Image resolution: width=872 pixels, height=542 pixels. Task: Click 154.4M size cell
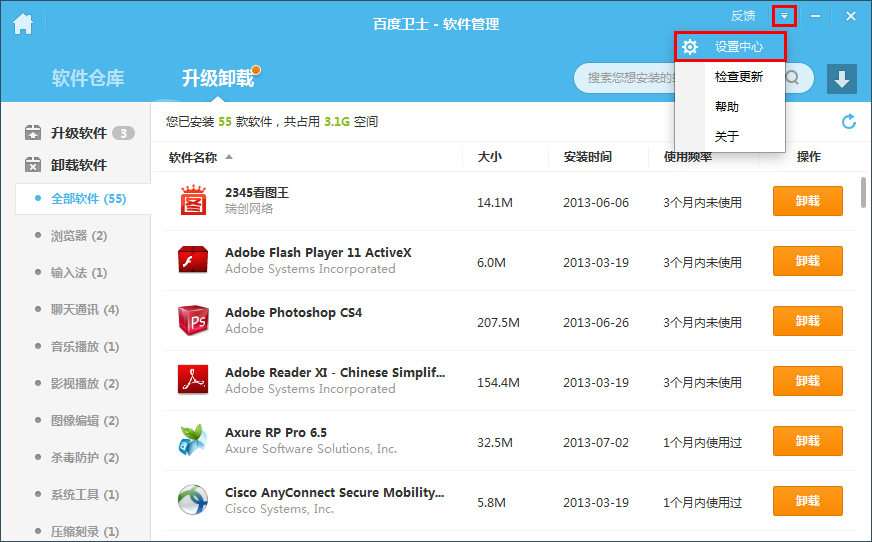coord(498,382)
